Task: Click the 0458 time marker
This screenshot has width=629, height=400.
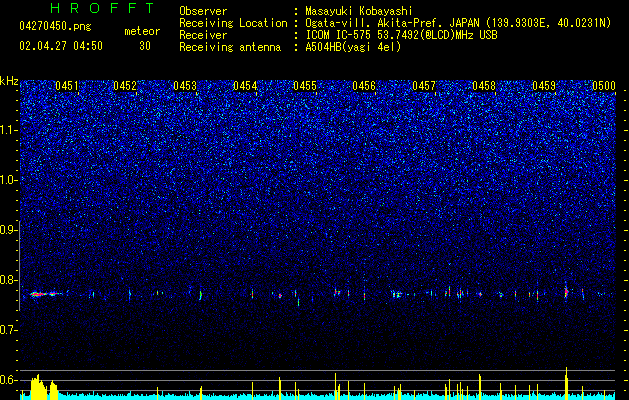Action: pyautogui.click(x=484, y=86)
